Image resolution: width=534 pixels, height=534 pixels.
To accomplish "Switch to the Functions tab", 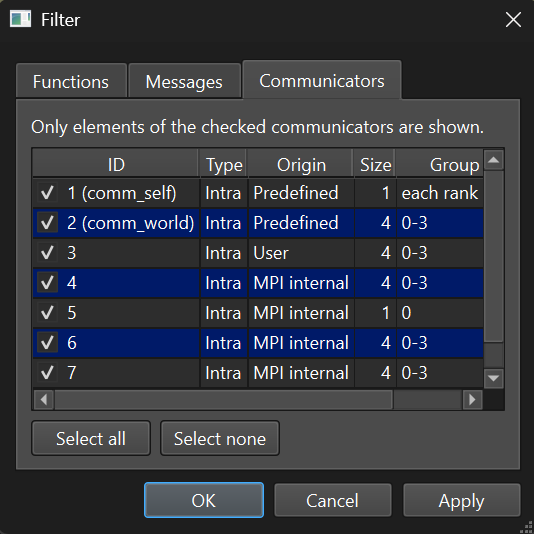I will tap(71, 82).
